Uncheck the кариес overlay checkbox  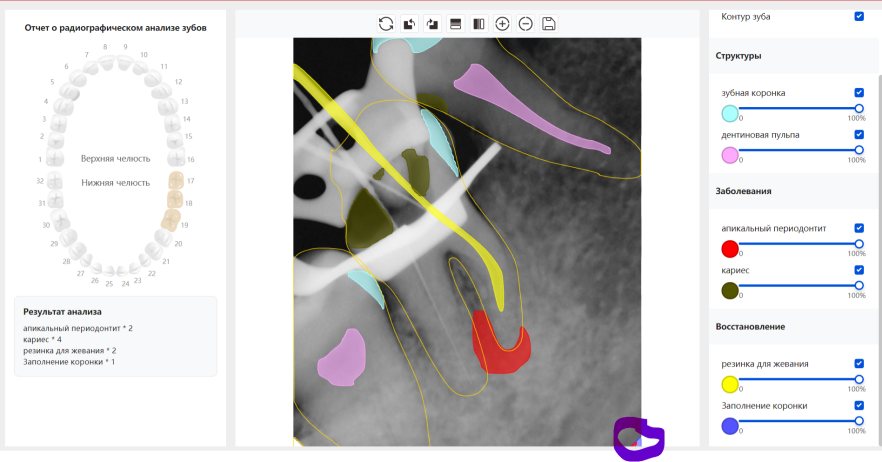[x=859, y=270]
